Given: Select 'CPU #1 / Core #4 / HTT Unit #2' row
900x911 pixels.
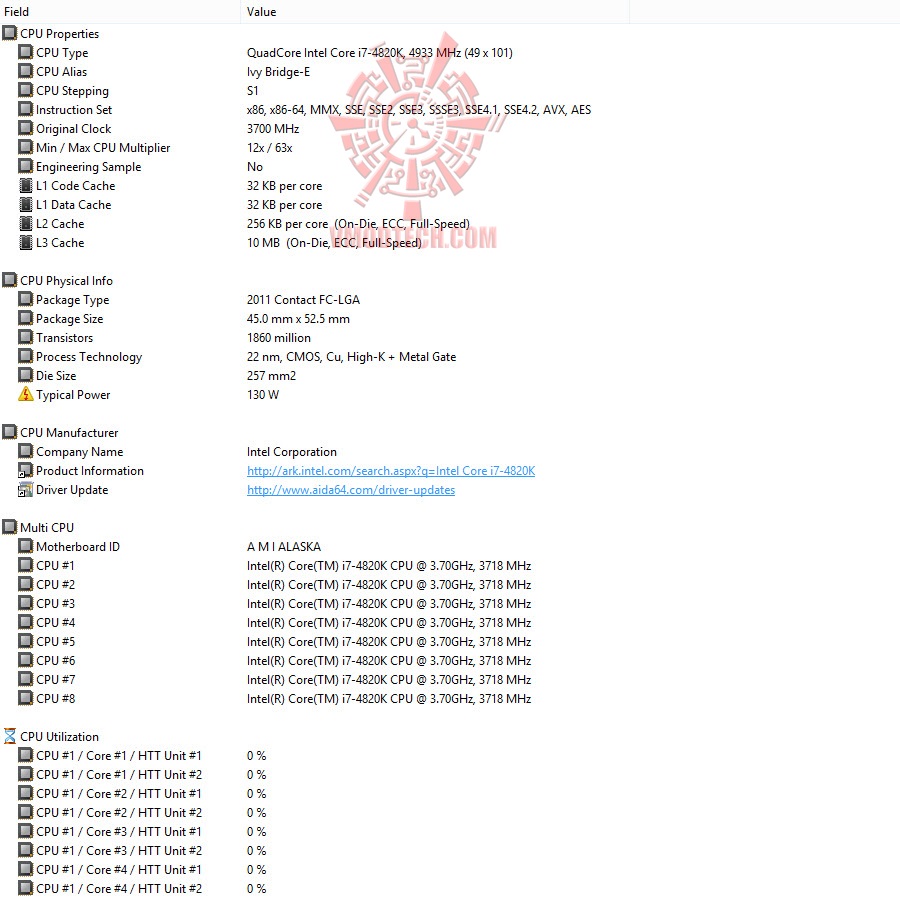Looking at the screenshot, I should (x=119, y=888).
